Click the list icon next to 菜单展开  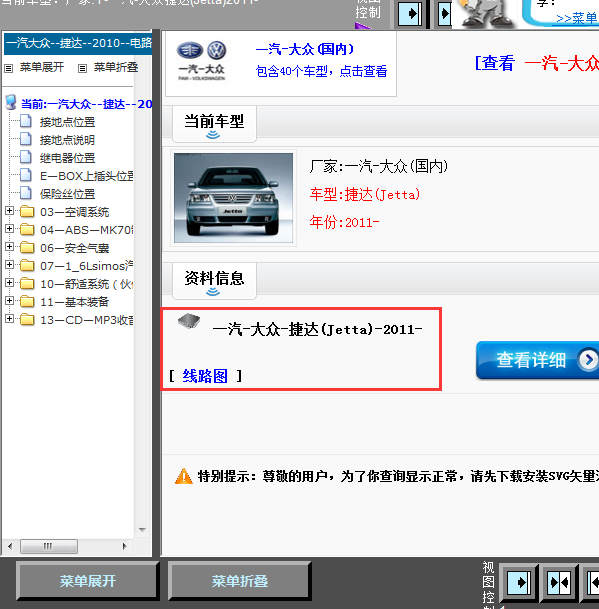point(9,69)
